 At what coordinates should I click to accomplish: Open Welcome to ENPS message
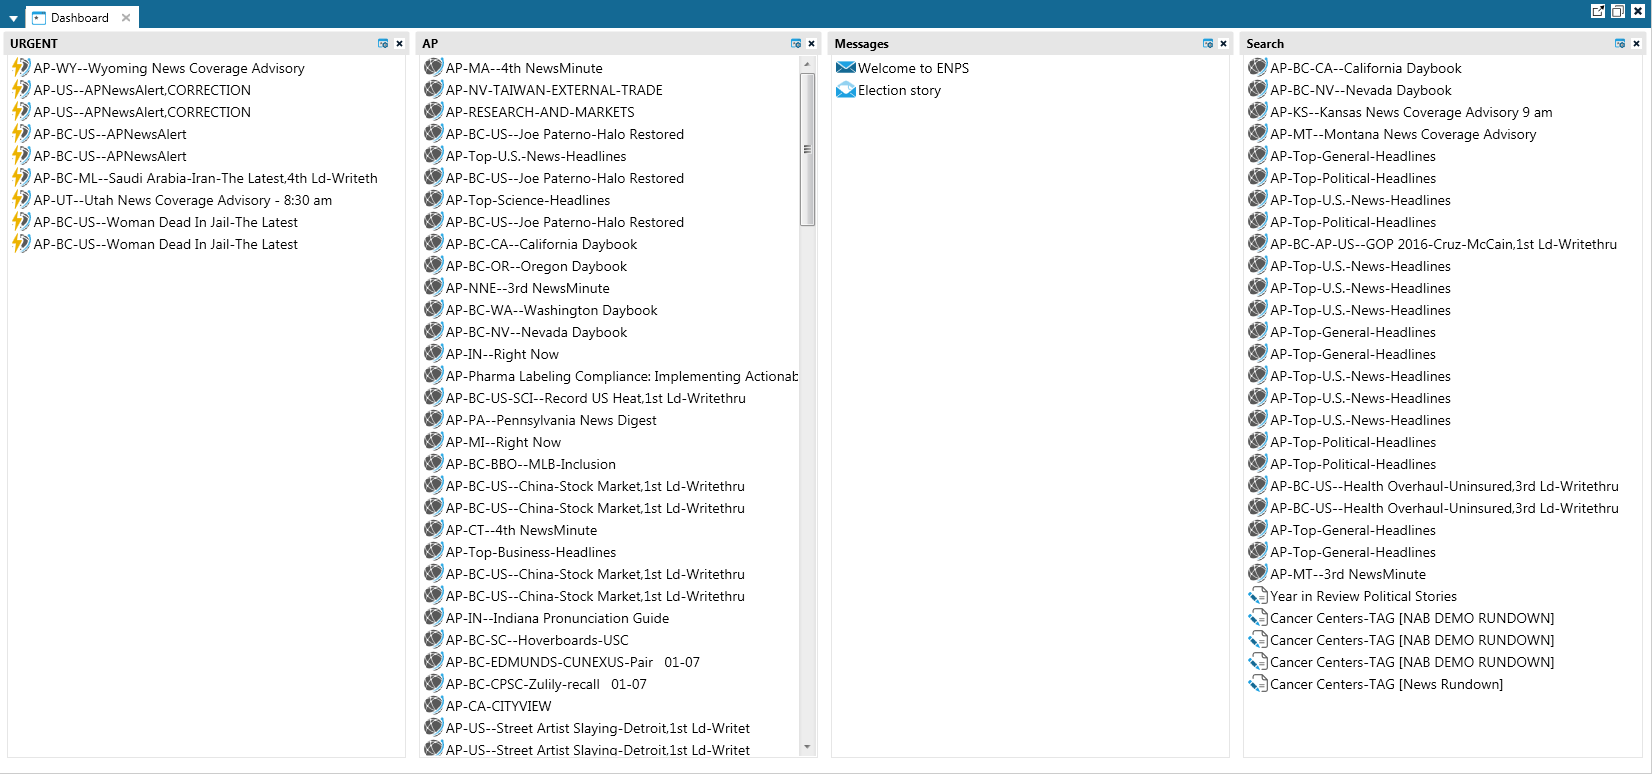pos(913,68)
